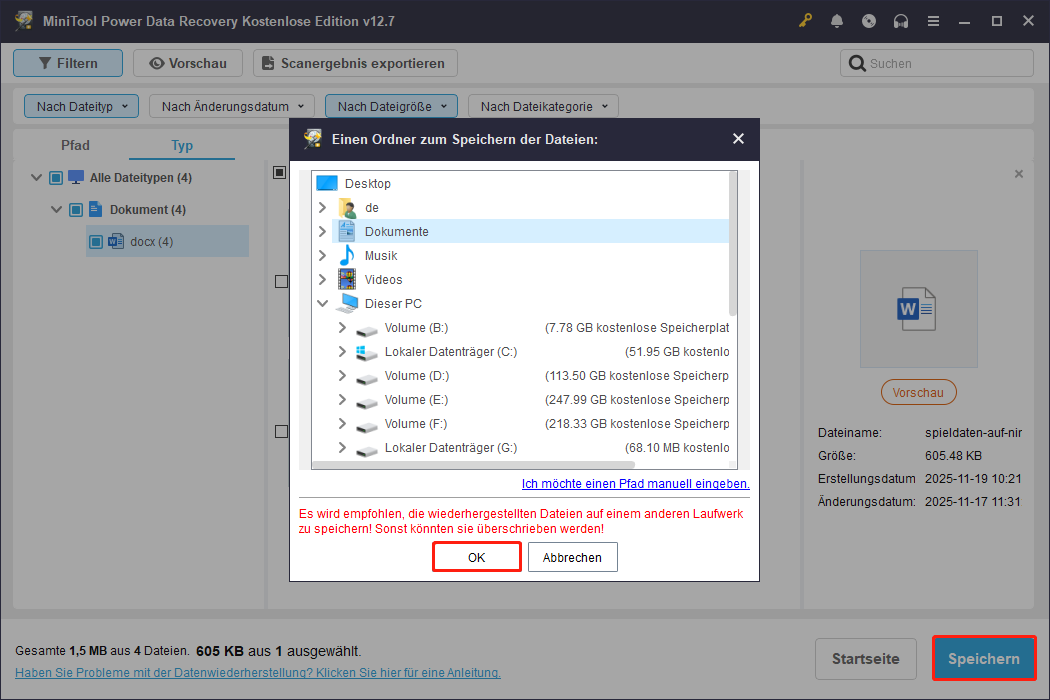Image resolution: width=1050 pixels, height=700 pixels.
Task: Click the Word document preview thumbnail
Action: click(918, 309)
